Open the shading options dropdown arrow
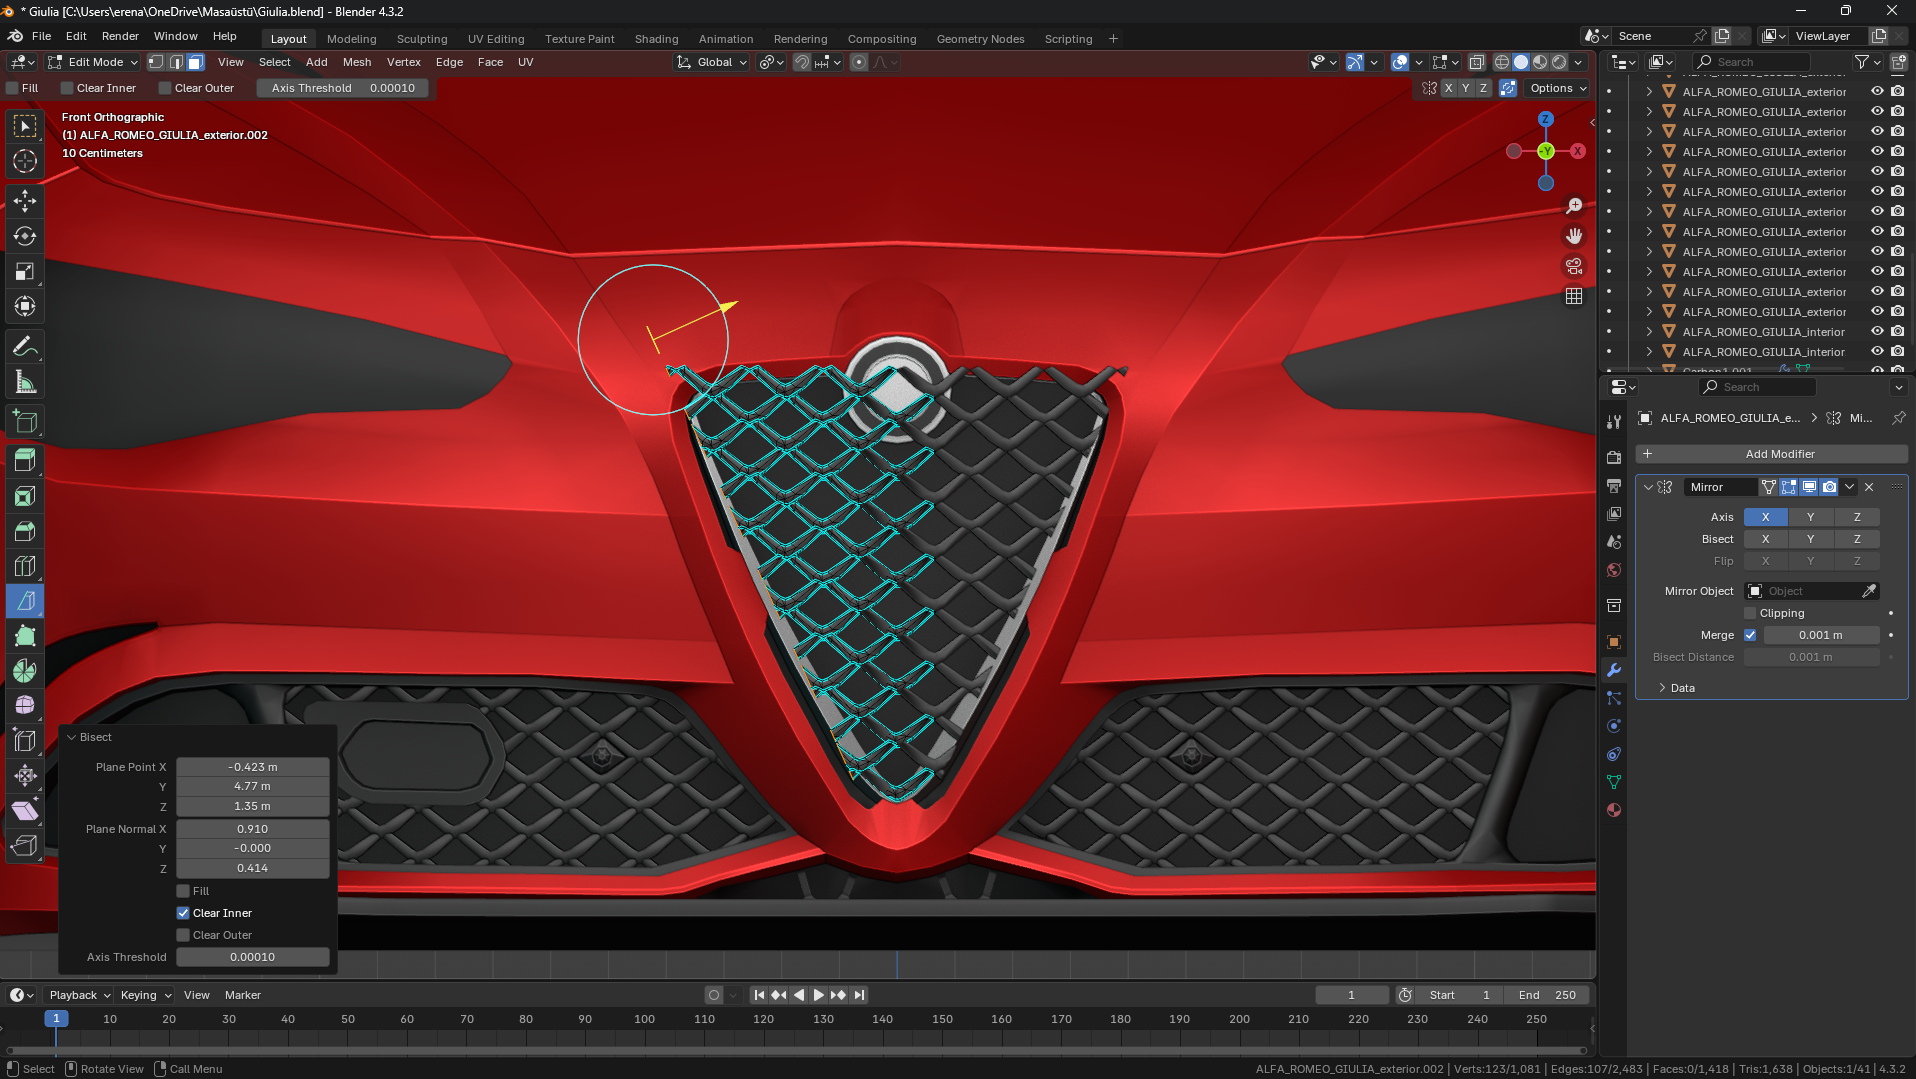Screen dimensions: 1916x1079 click(1579, 62)
